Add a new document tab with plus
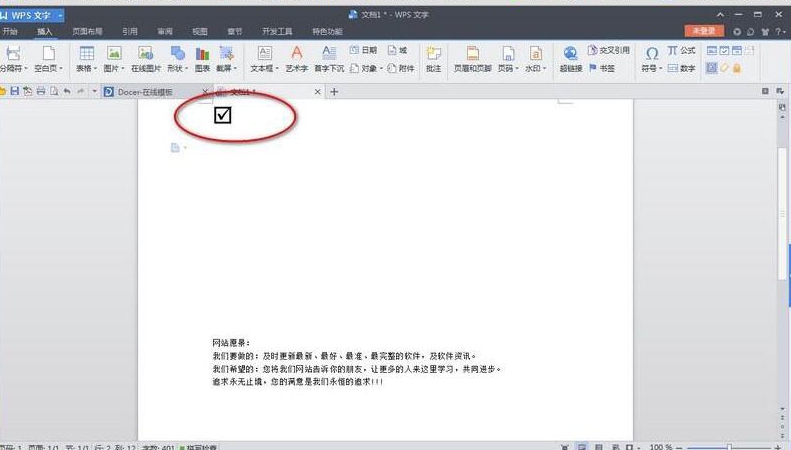Screen dimensions: 791x450 [334, 92]
